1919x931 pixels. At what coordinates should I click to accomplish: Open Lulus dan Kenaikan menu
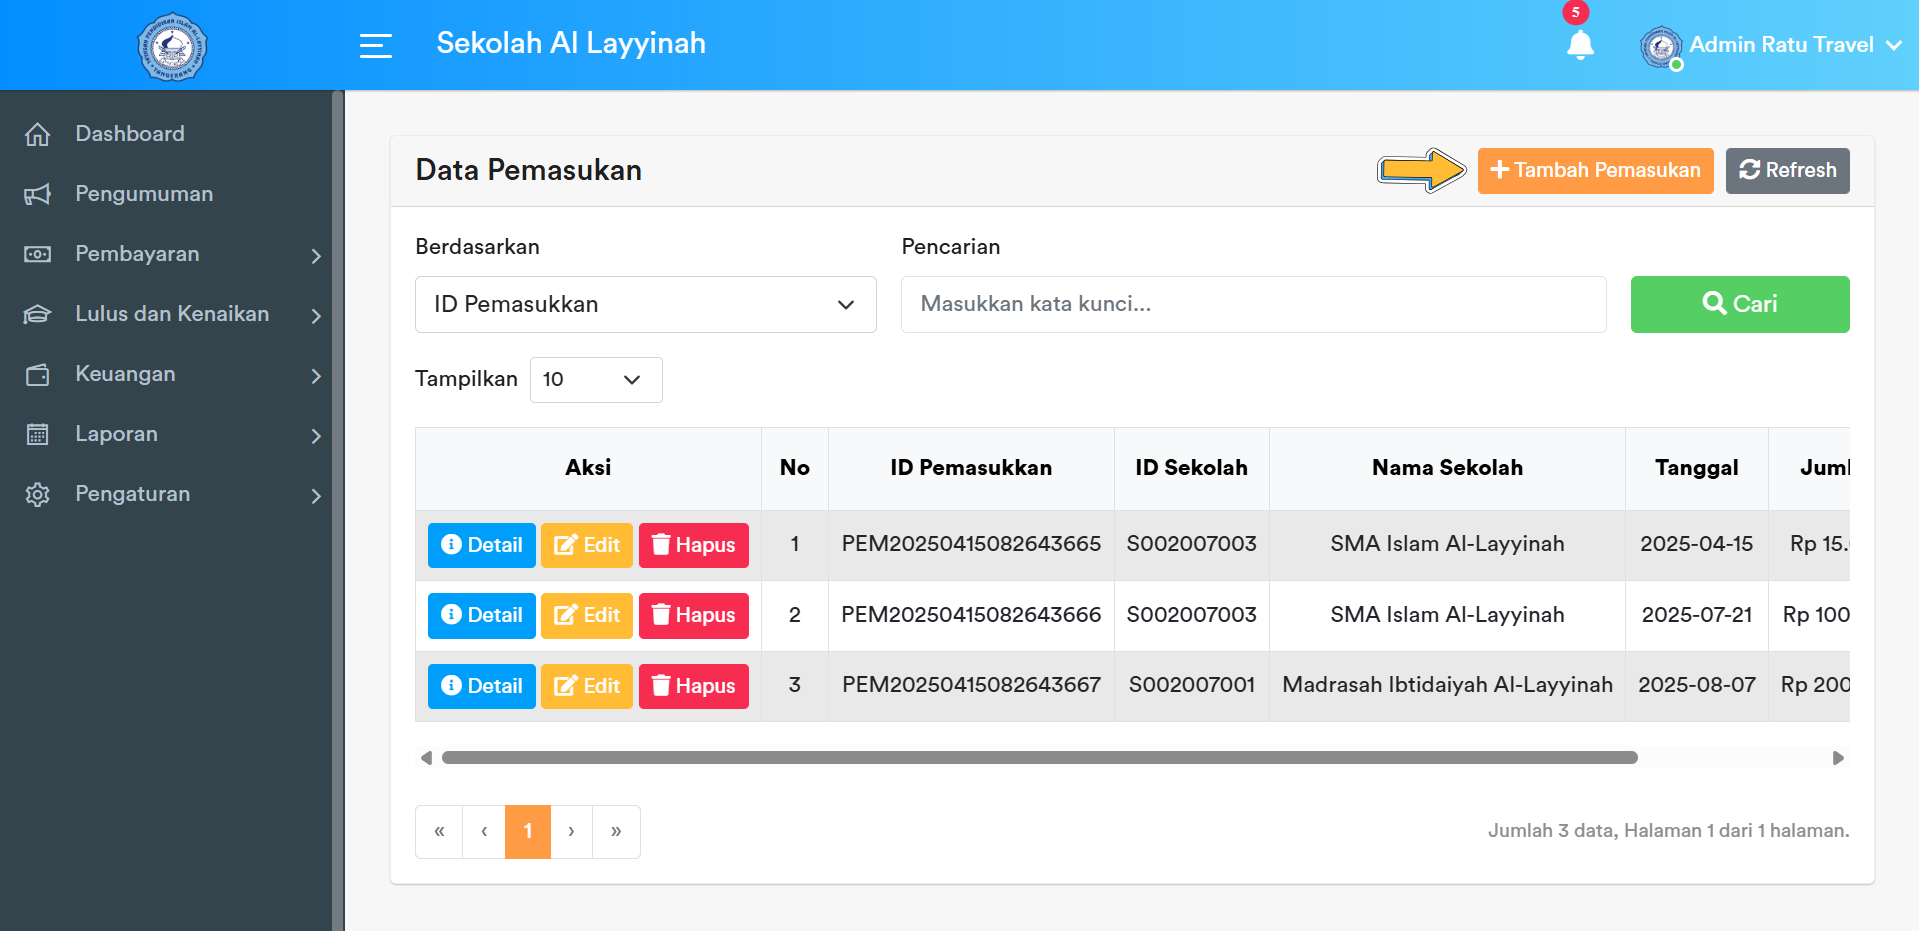pyautogui.click(x=172, y=314)
